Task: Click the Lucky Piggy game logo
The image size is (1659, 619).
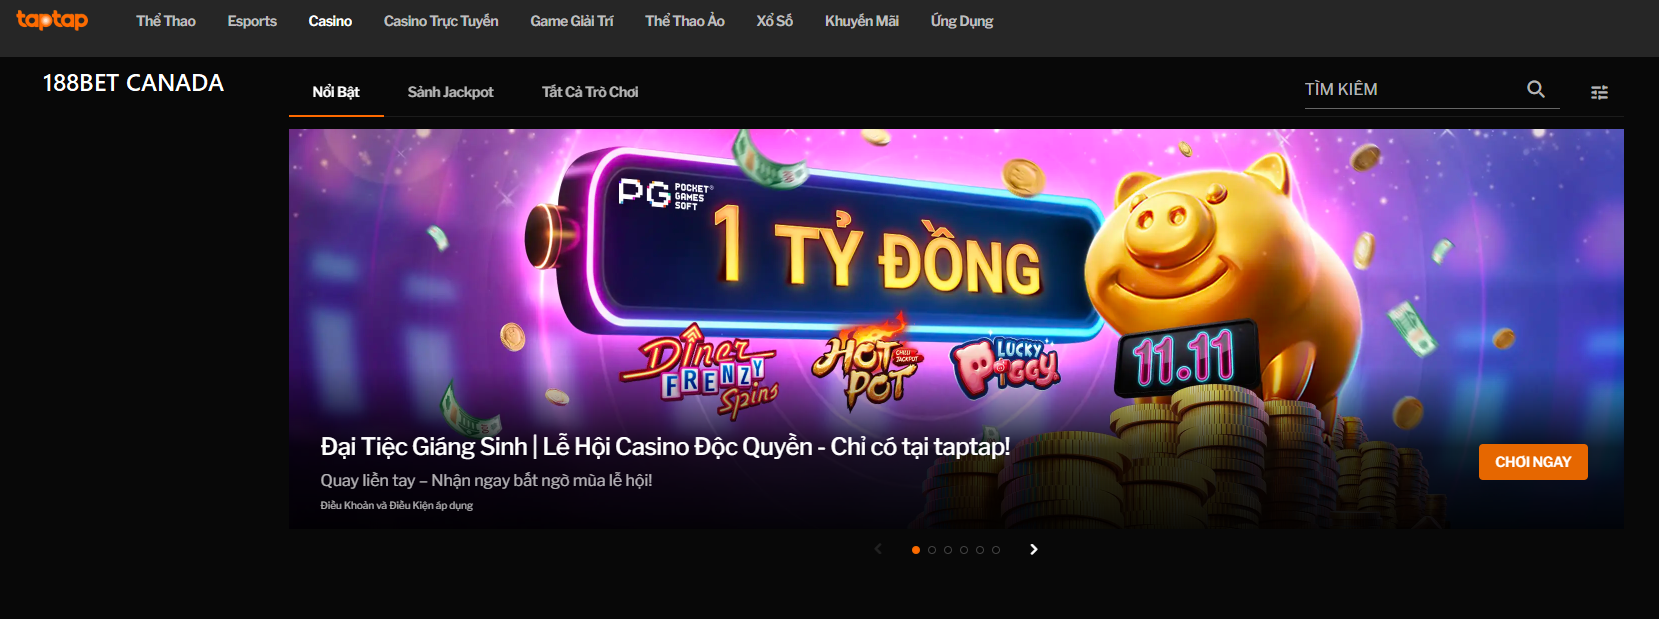Action: coord(1004,366)
